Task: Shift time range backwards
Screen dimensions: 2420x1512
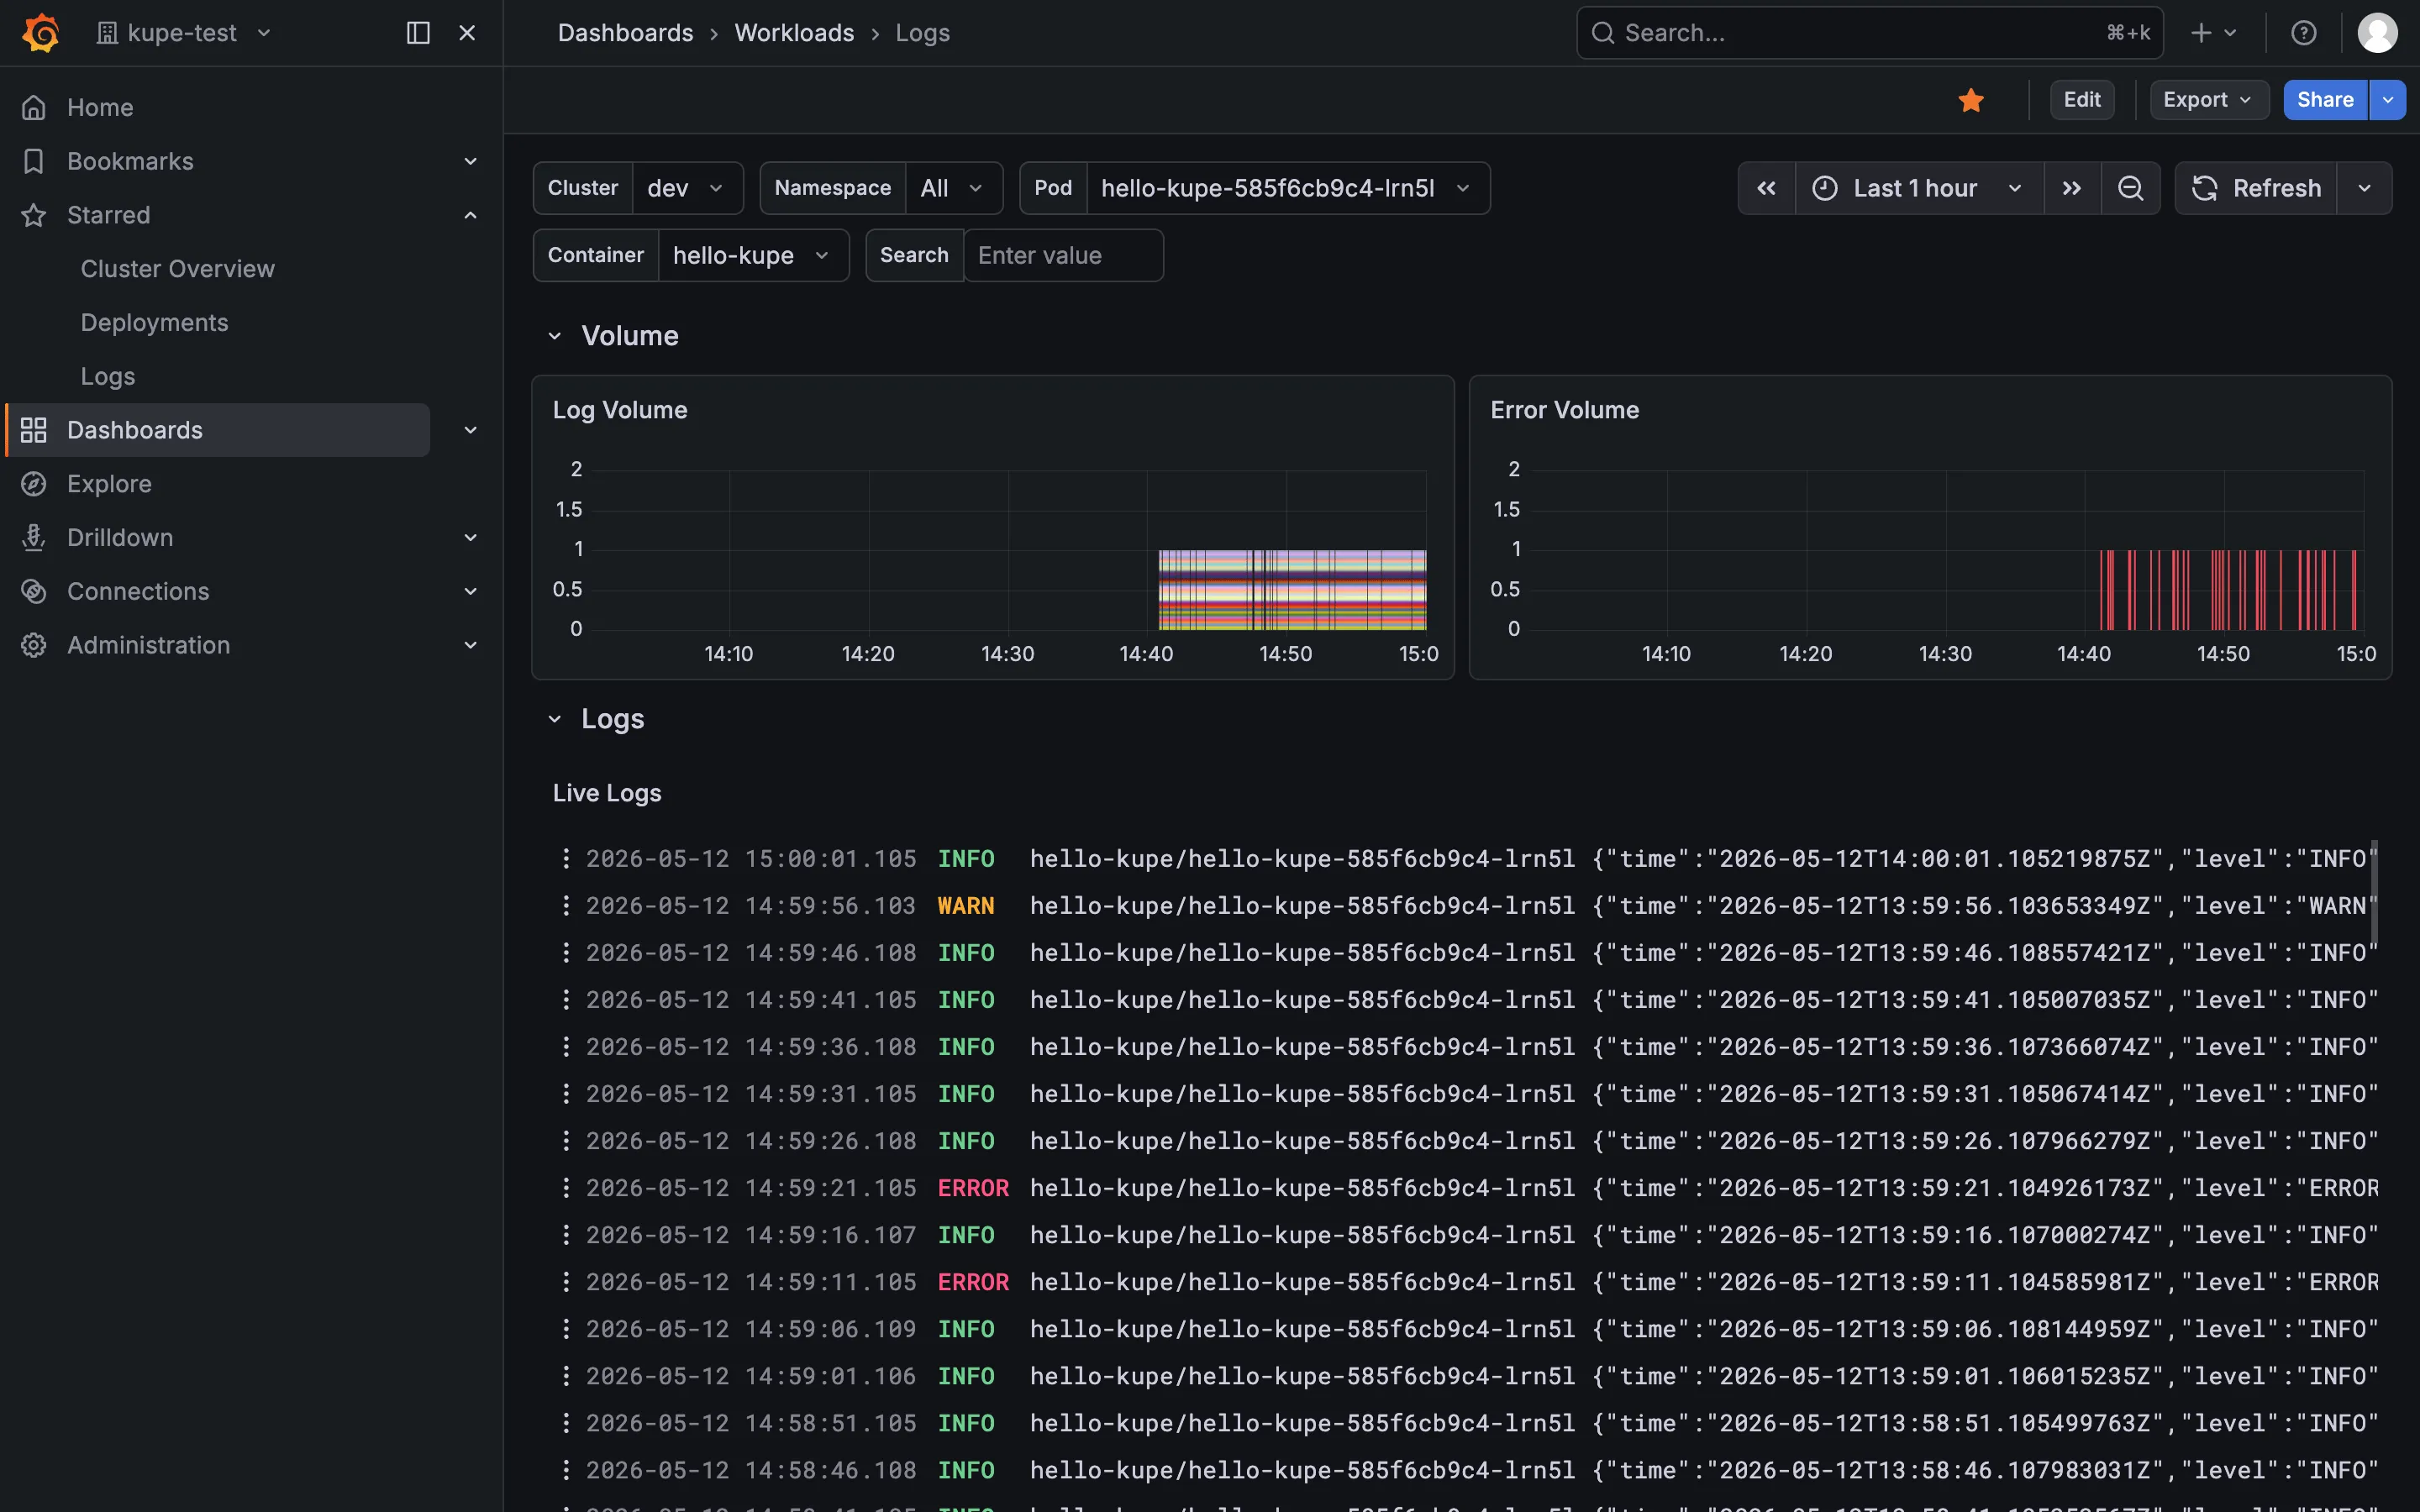Action: pos(1767,188)
